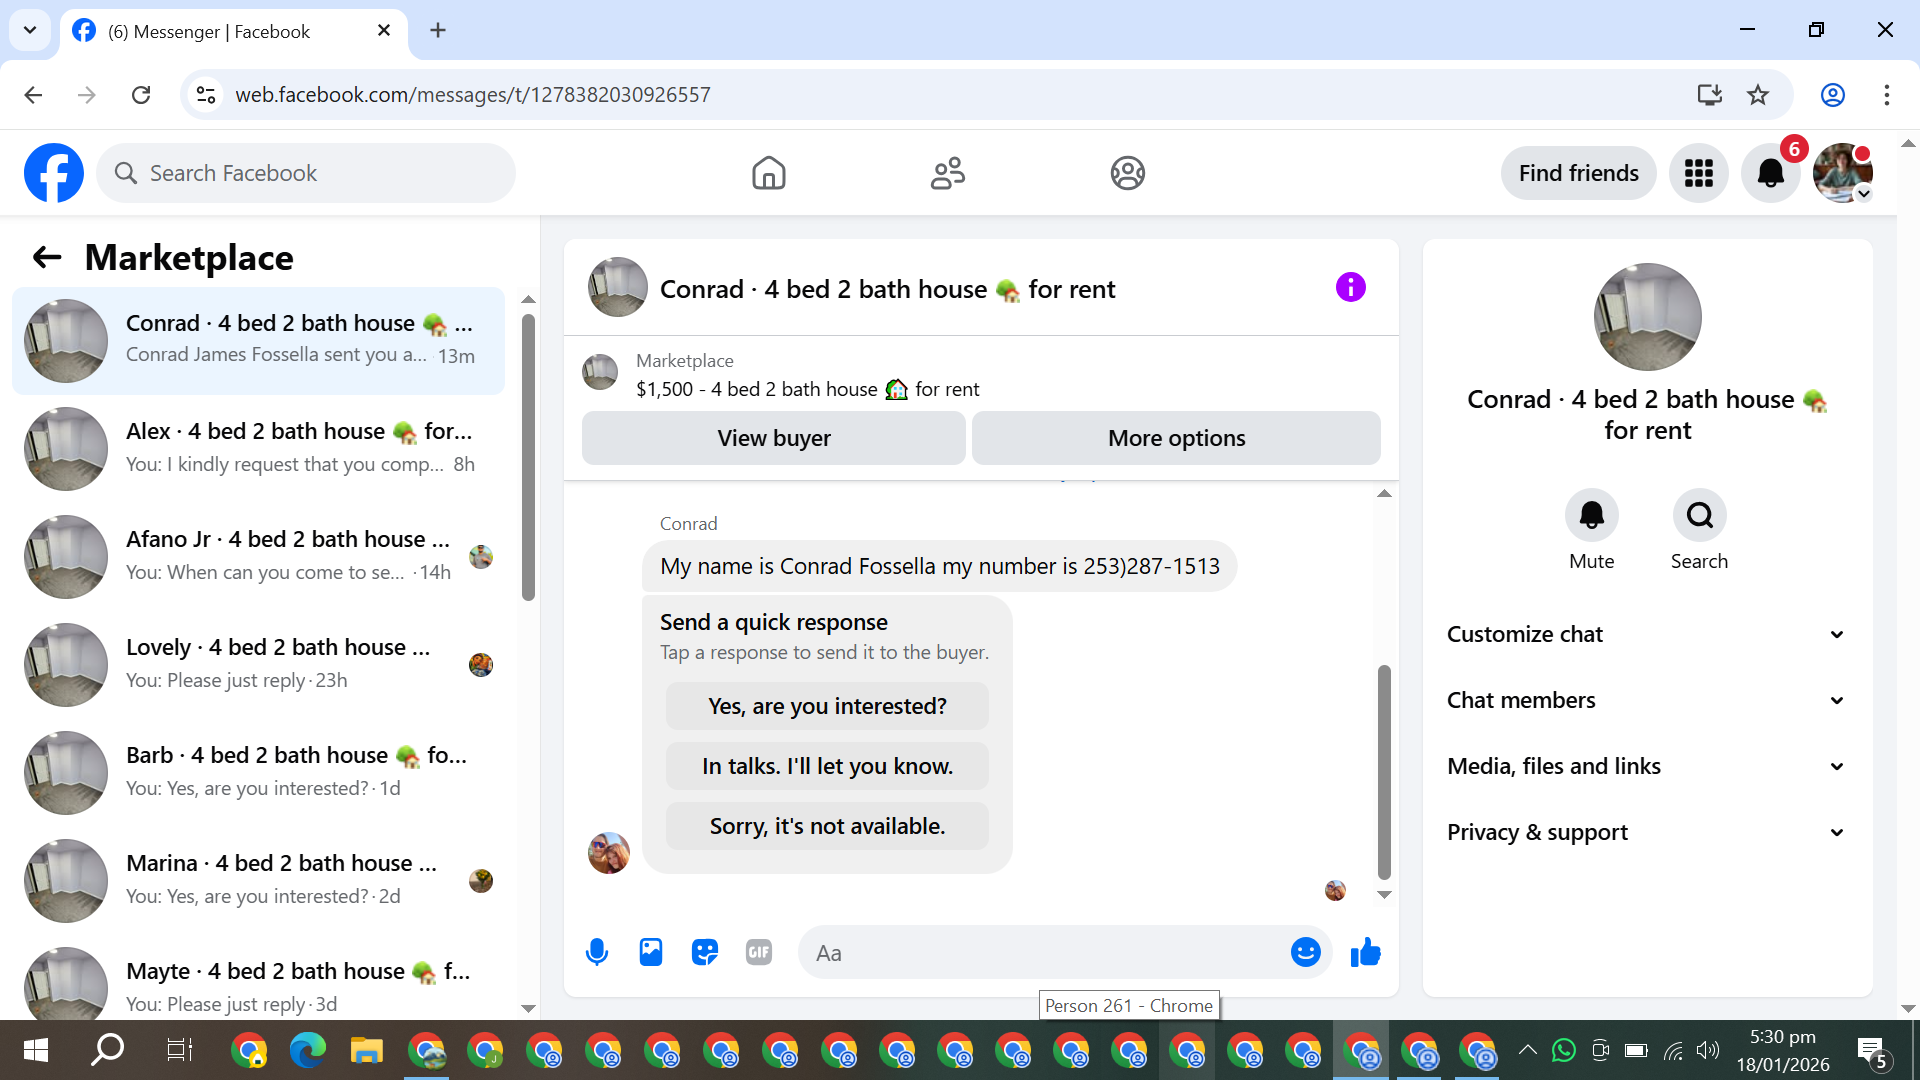Screen dimensions: 1920x1080
Task: Send the quick reply 'Yes, are you interested?'
Action: pyautogui.click(x=827, y=706)
